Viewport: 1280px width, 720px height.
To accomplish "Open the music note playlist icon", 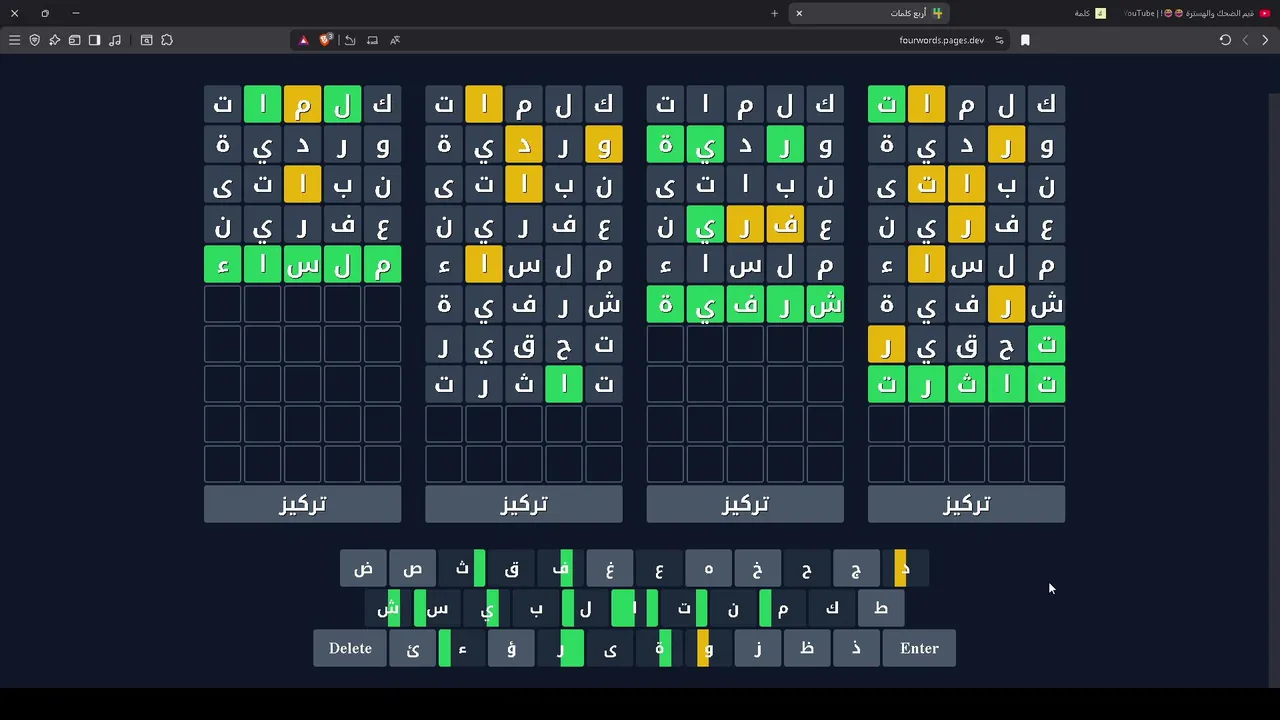I will tap(115, 40).
